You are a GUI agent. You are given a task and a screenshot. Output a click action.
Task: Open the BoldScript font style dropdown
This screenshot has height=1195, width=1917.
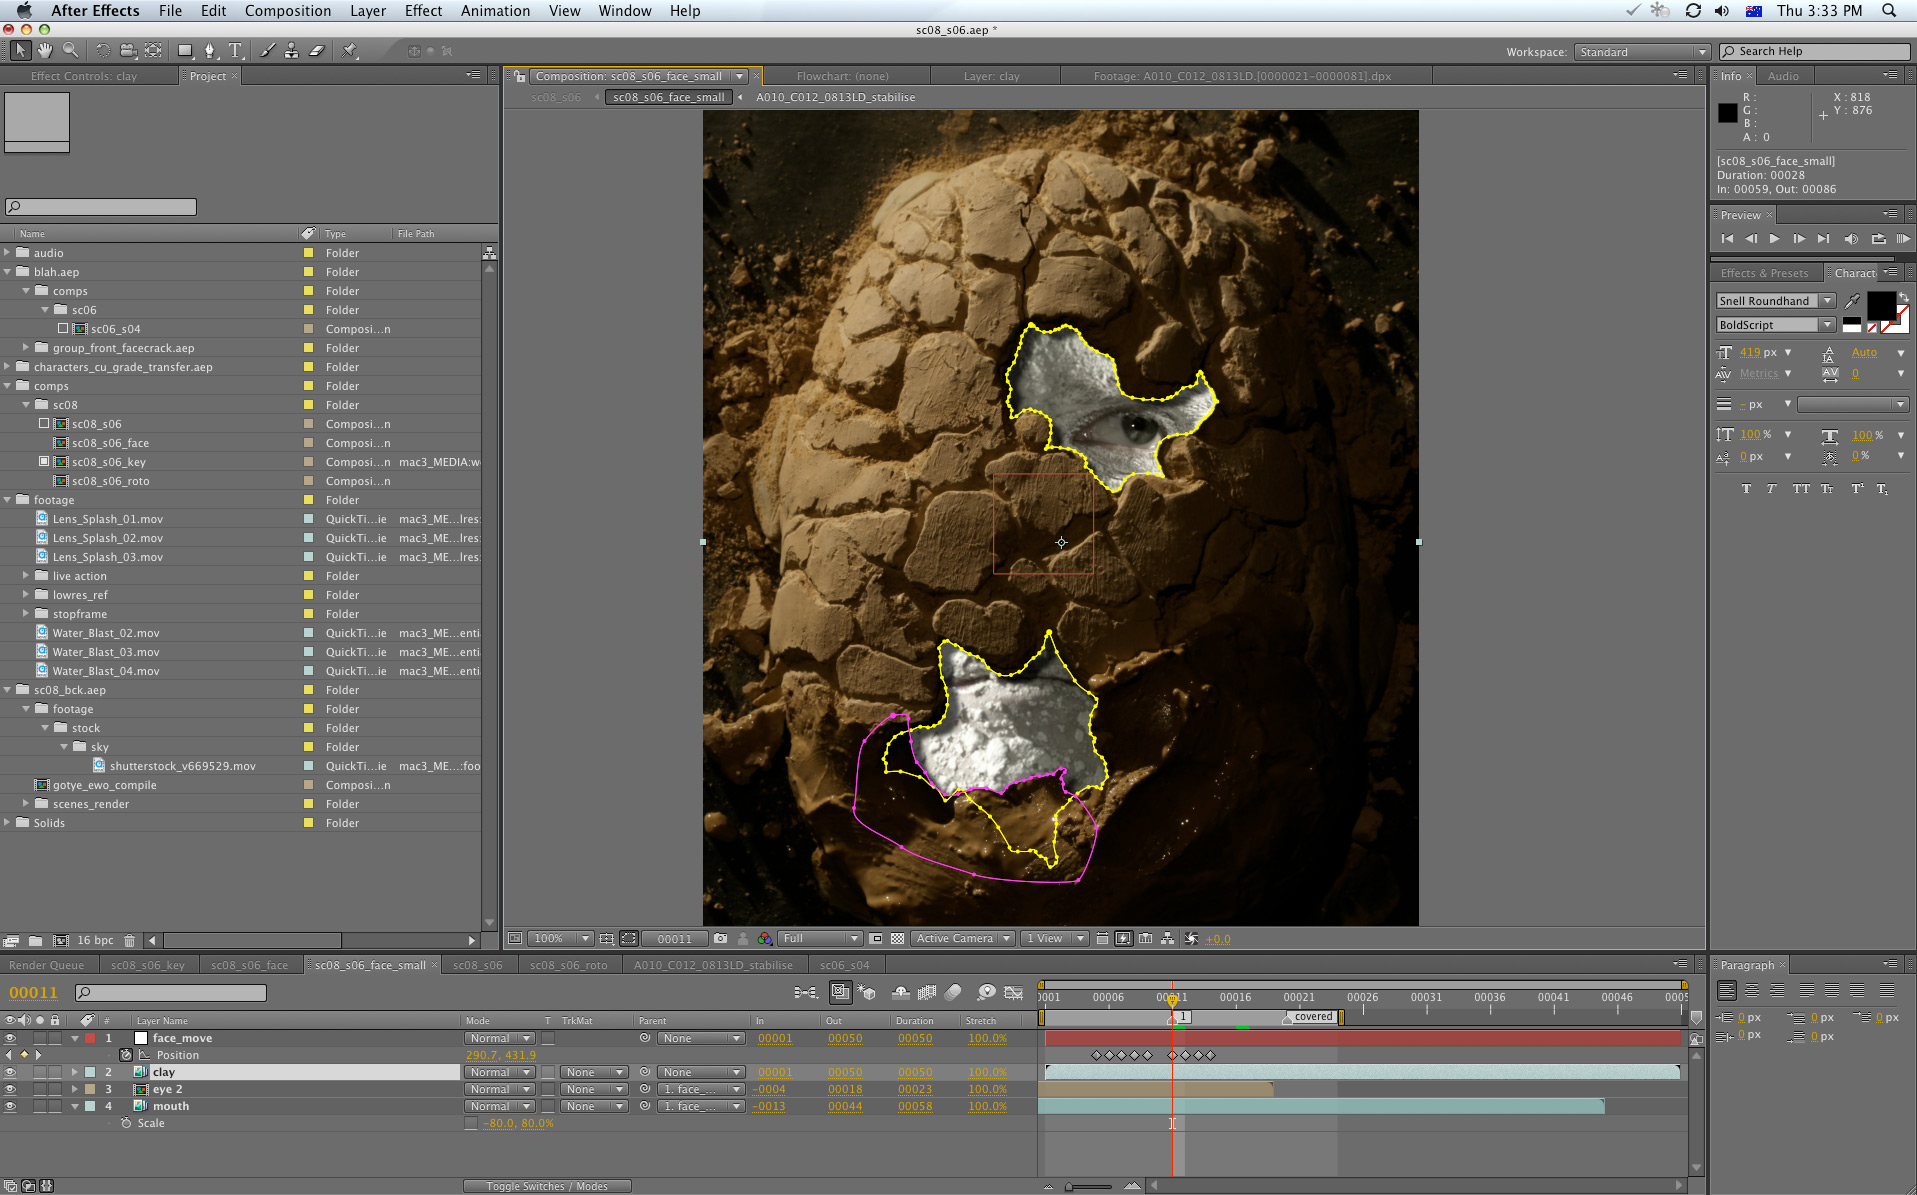[x=1776, y=325]
